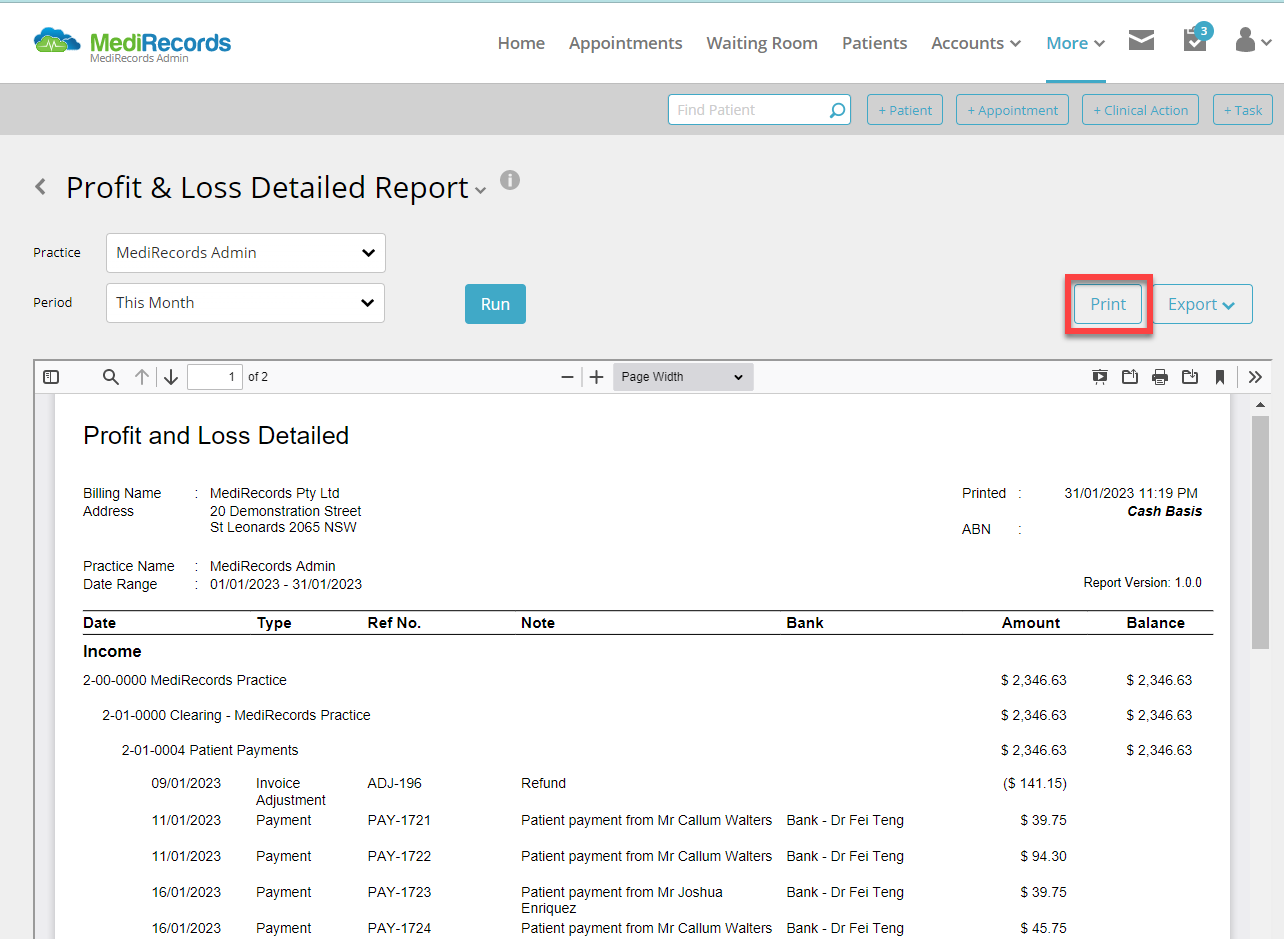Open the tasks clipboard icon with badge
This screenshot has width=1284, height=939.
click(x=1196, y=39)
